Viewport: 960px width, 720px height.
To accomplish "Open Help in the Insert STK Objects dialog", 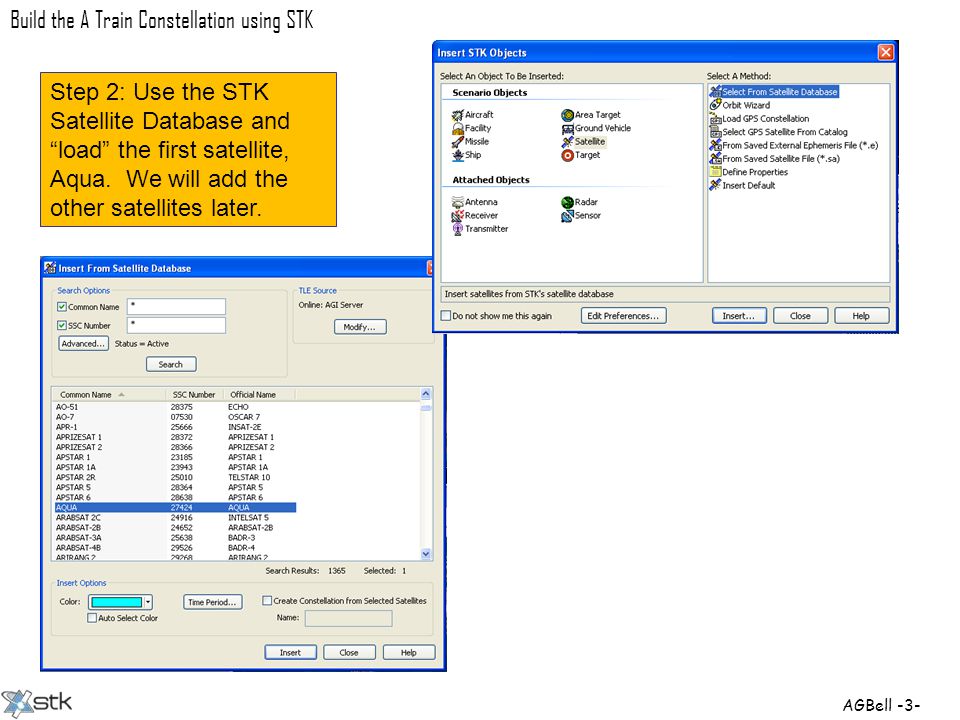I will tap(861, 316).
